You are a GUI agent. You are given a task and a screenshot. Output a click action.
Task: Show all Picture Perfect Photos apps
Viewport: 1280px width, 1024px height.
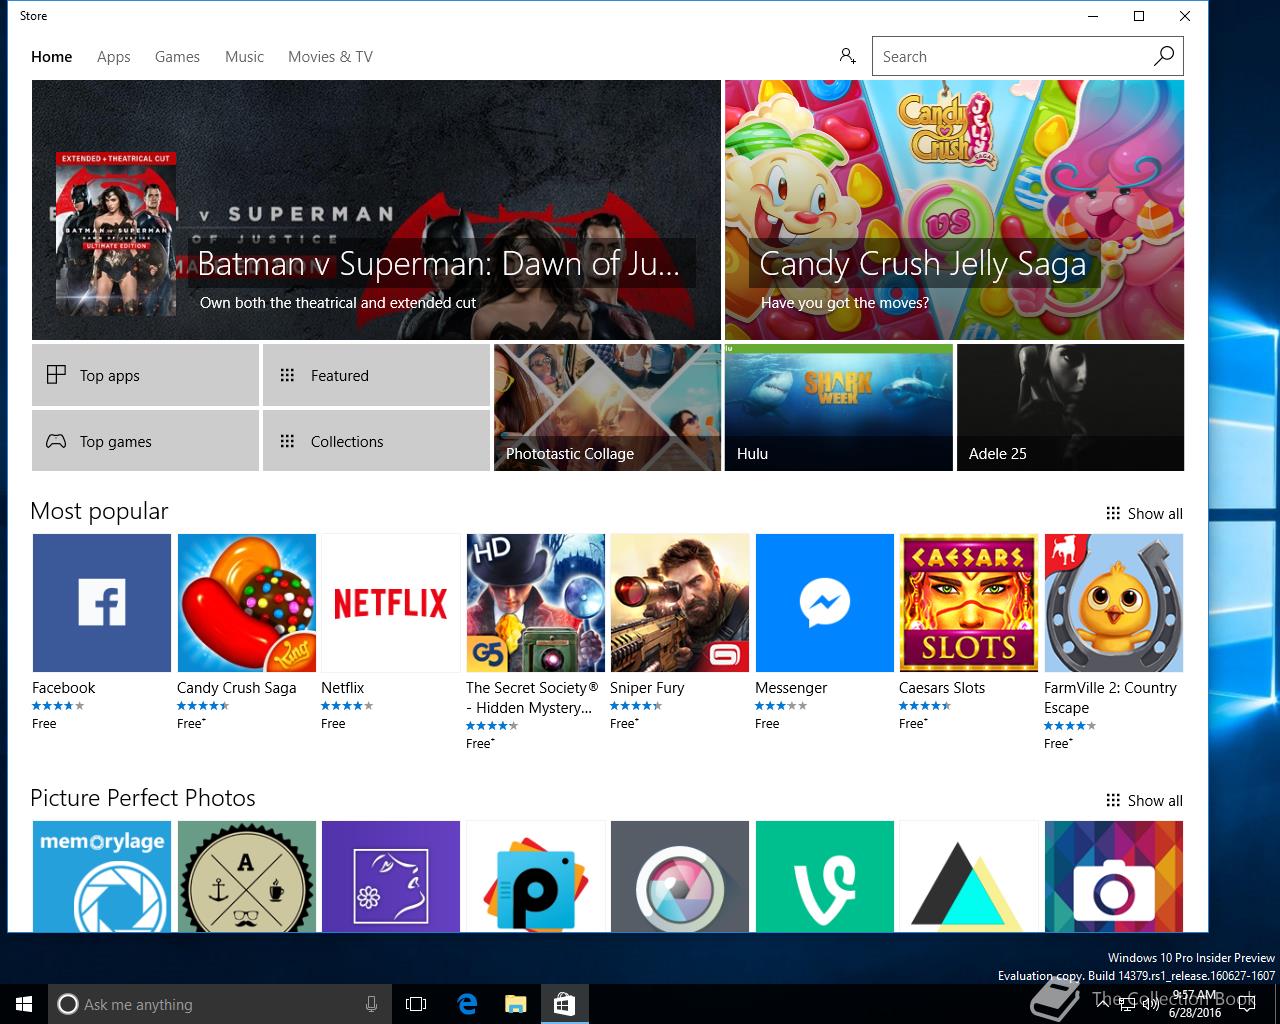1144,801
